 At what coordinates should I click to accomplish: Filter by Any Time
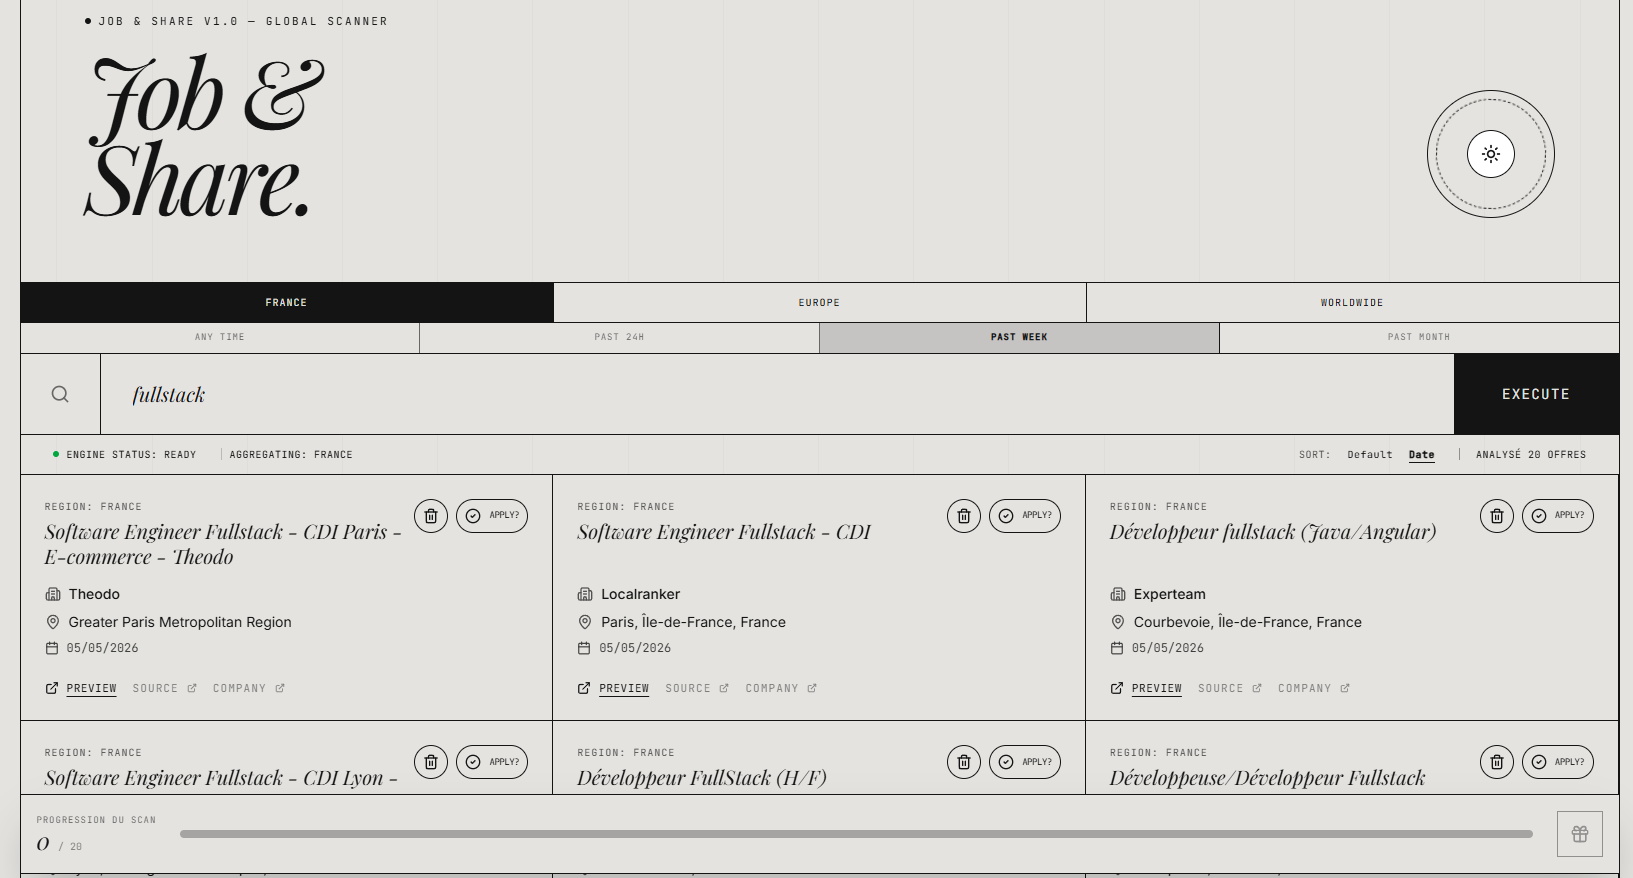point(220,337)
